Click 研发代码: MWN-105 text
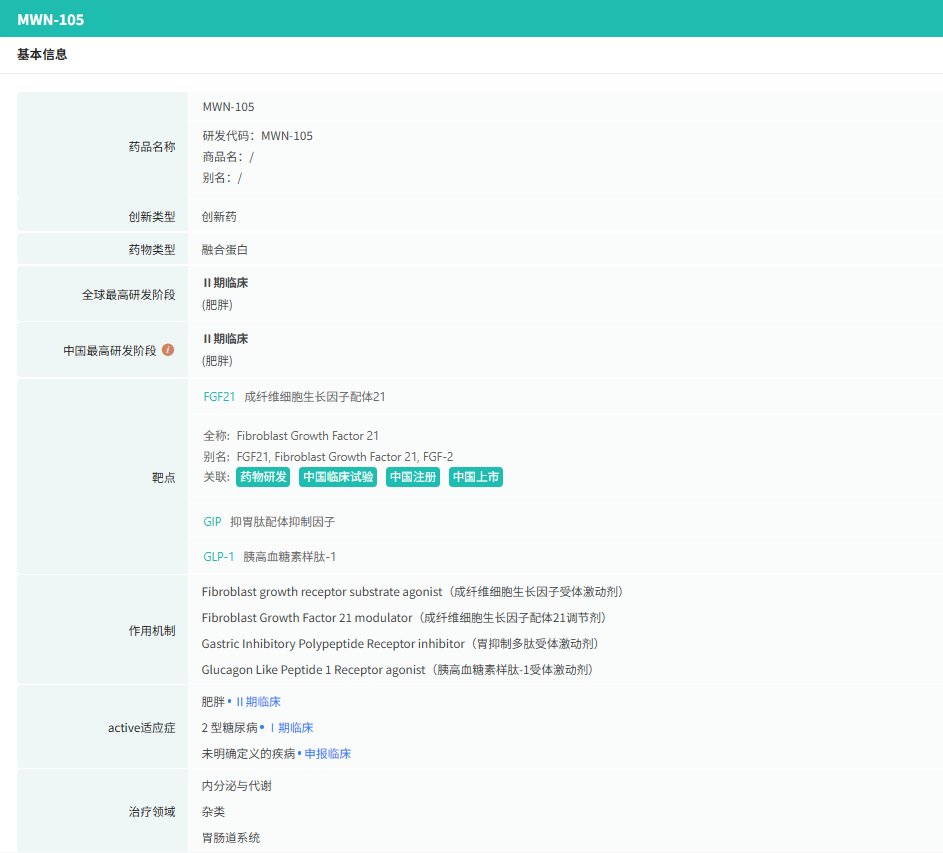Viewport: 943px width, 853px height. 257,136
